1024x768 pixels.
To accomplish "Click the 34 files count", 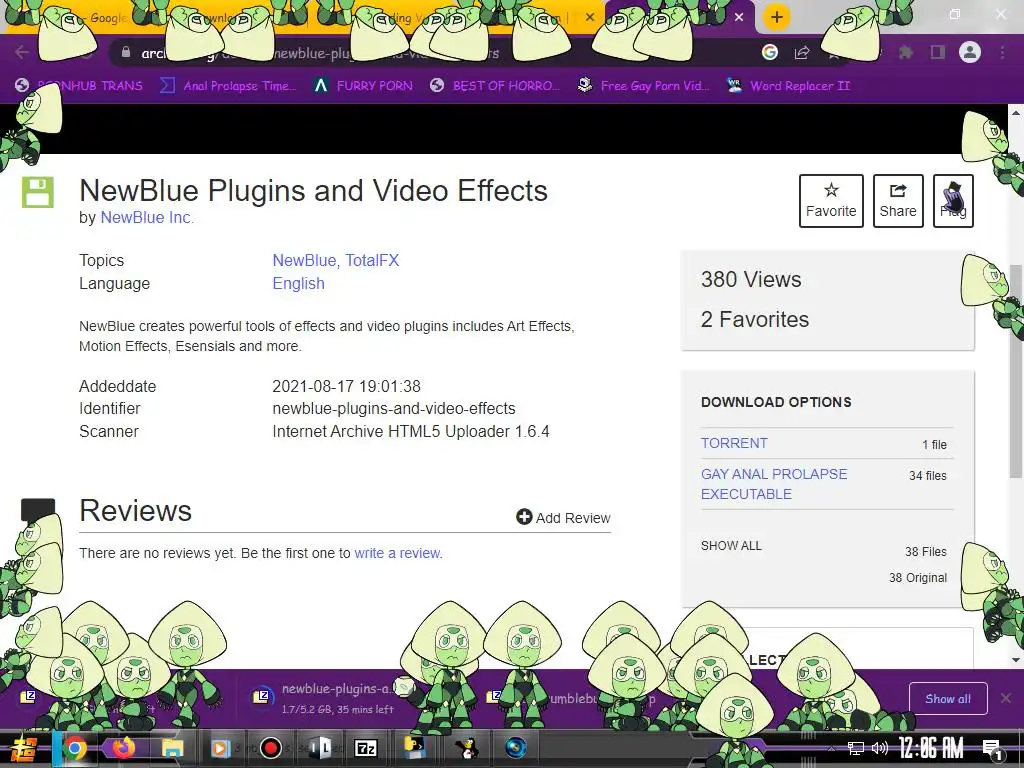I will (927, 475).
